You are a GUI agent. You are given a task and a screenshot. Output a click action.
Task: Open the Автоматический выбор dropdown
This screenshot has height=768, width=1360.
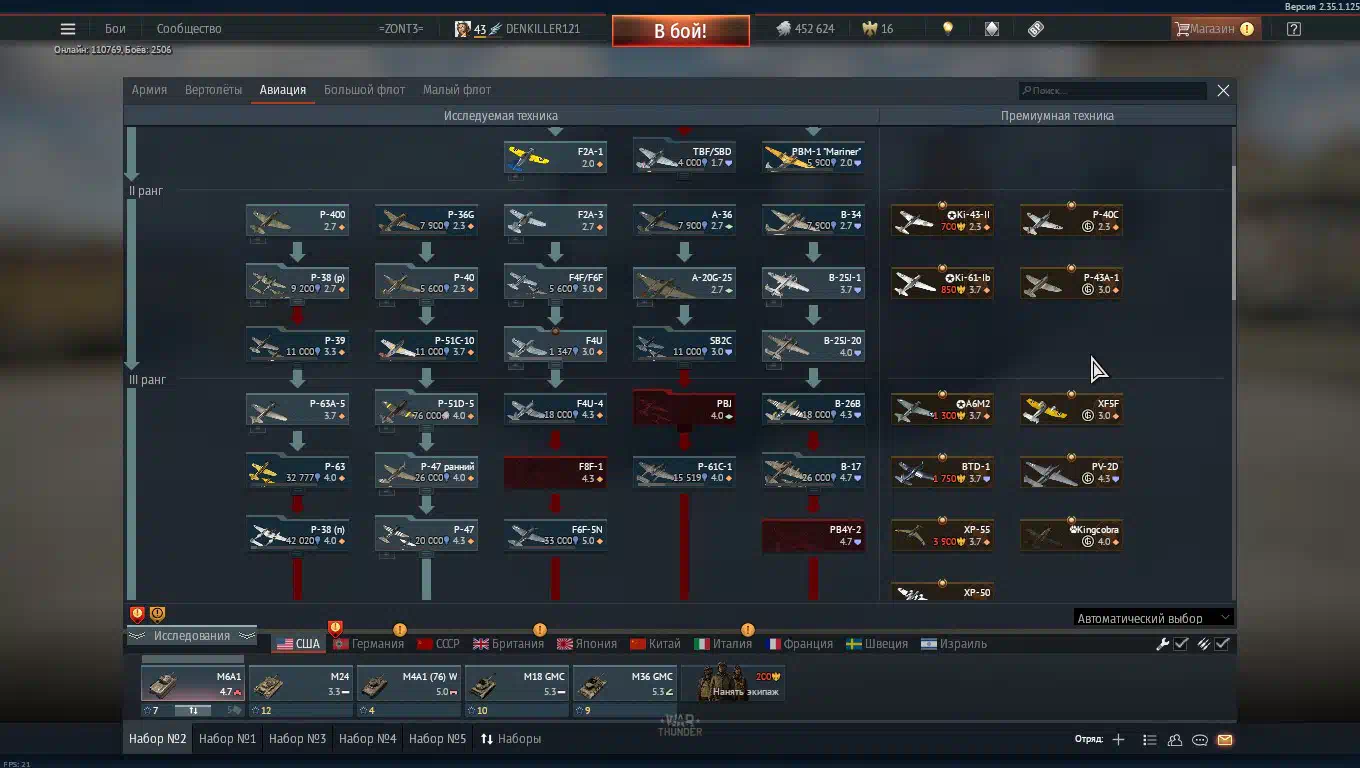tap(1153, 618)
